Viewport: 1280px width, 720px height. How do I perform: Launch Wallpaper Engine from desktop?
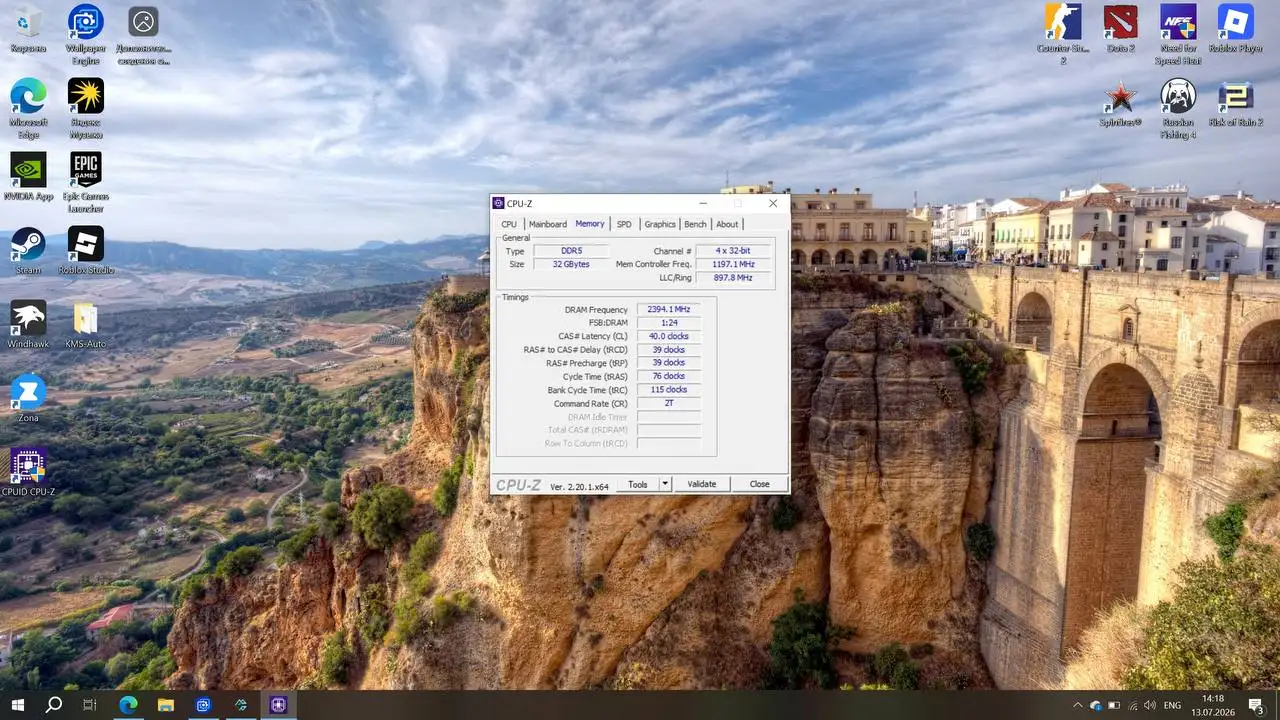(x=85, y=34)
